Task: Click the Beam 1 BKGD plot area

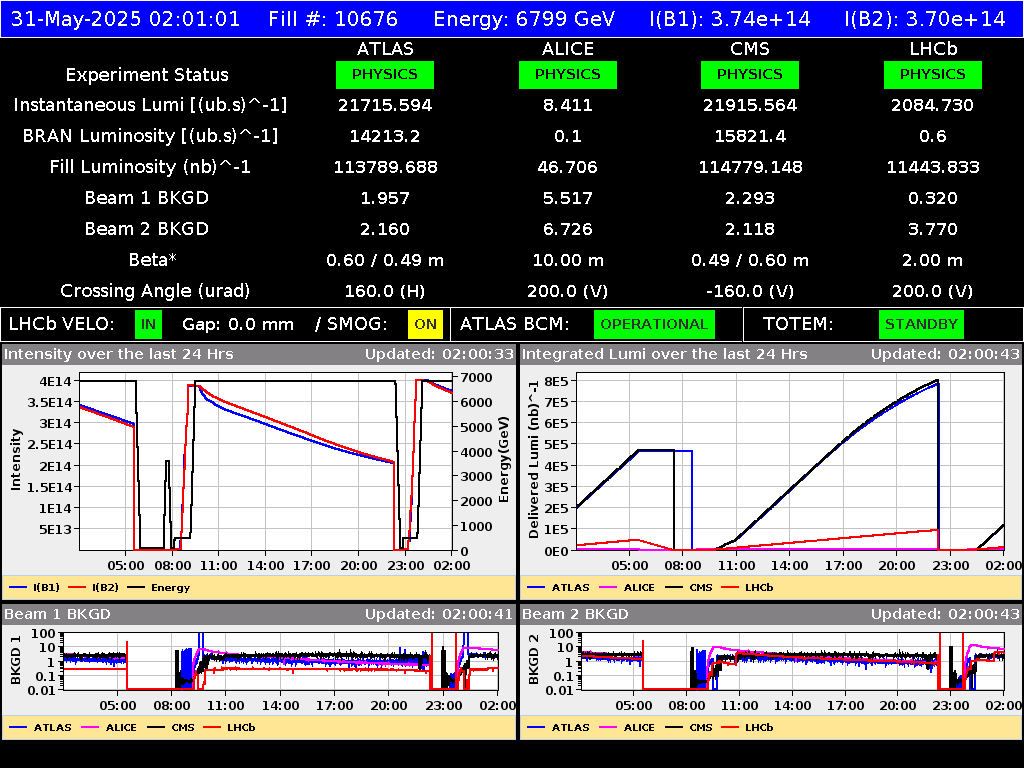Action: pyautogui.click(x=281, y=661)
